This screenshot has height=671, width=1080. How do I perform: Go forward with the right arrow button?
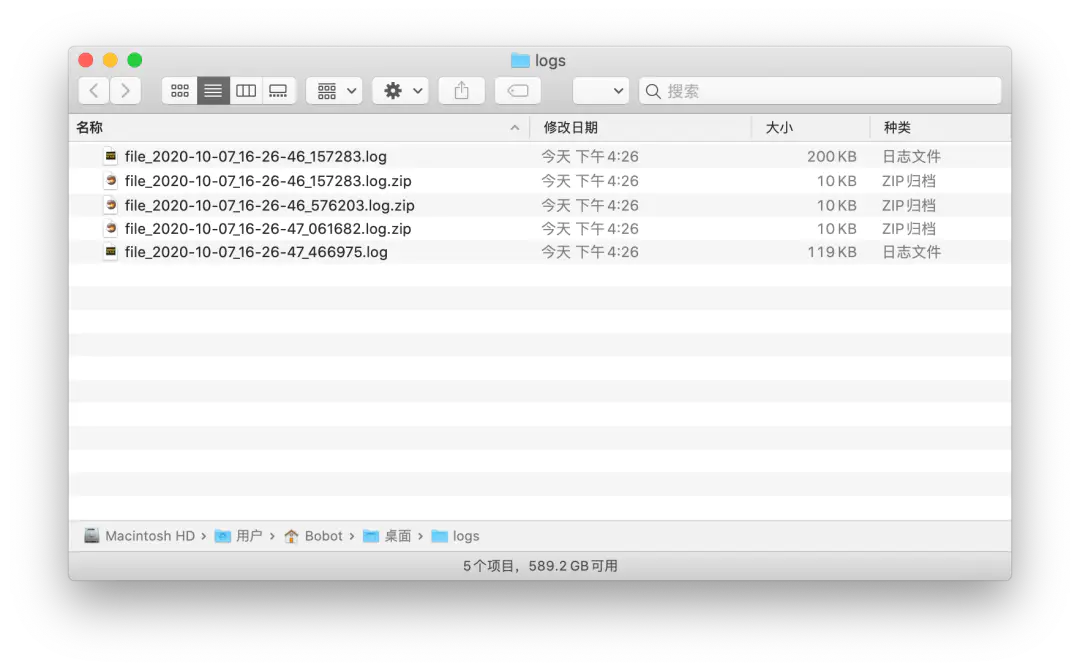point(125,91)
